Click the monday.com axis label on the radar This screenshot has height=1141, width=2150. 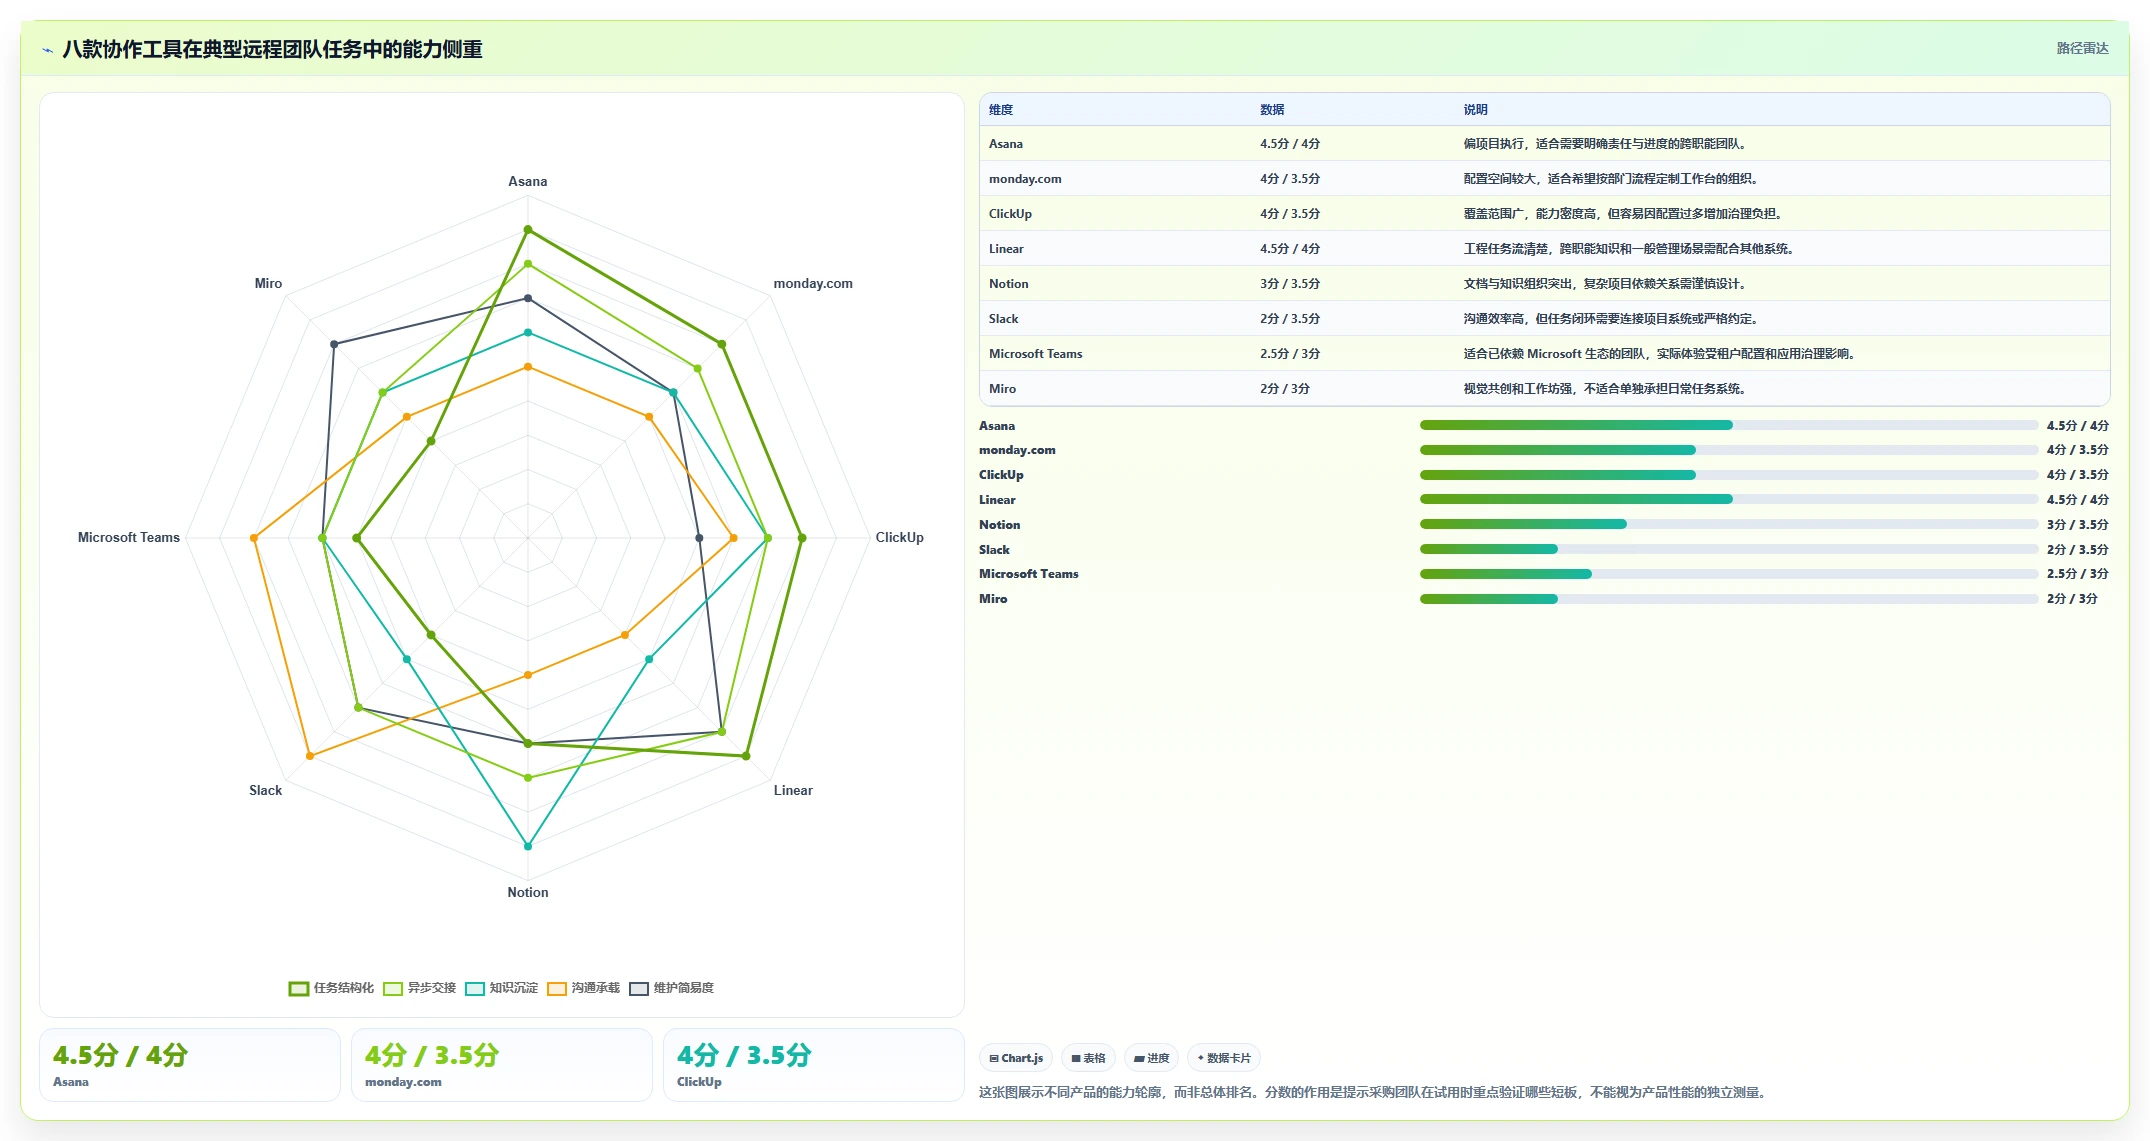pyautogui.click(x=813, y=284)
